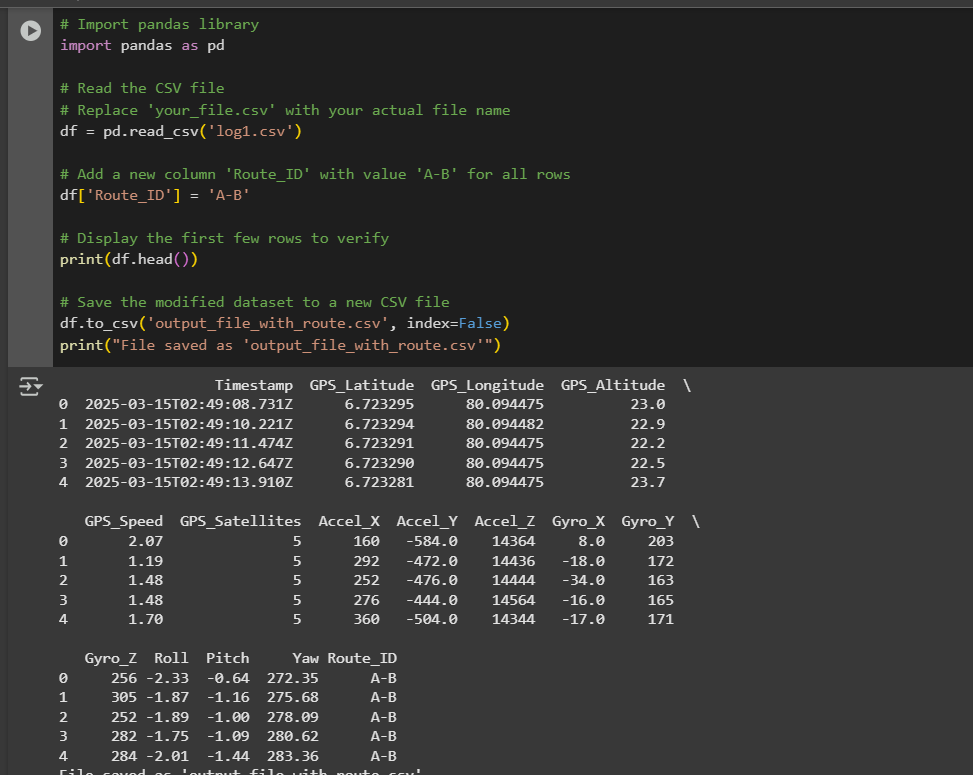Click the '# Import pandas library' comment line
This screenshot has width=973, height=775.
click(159, 24)
